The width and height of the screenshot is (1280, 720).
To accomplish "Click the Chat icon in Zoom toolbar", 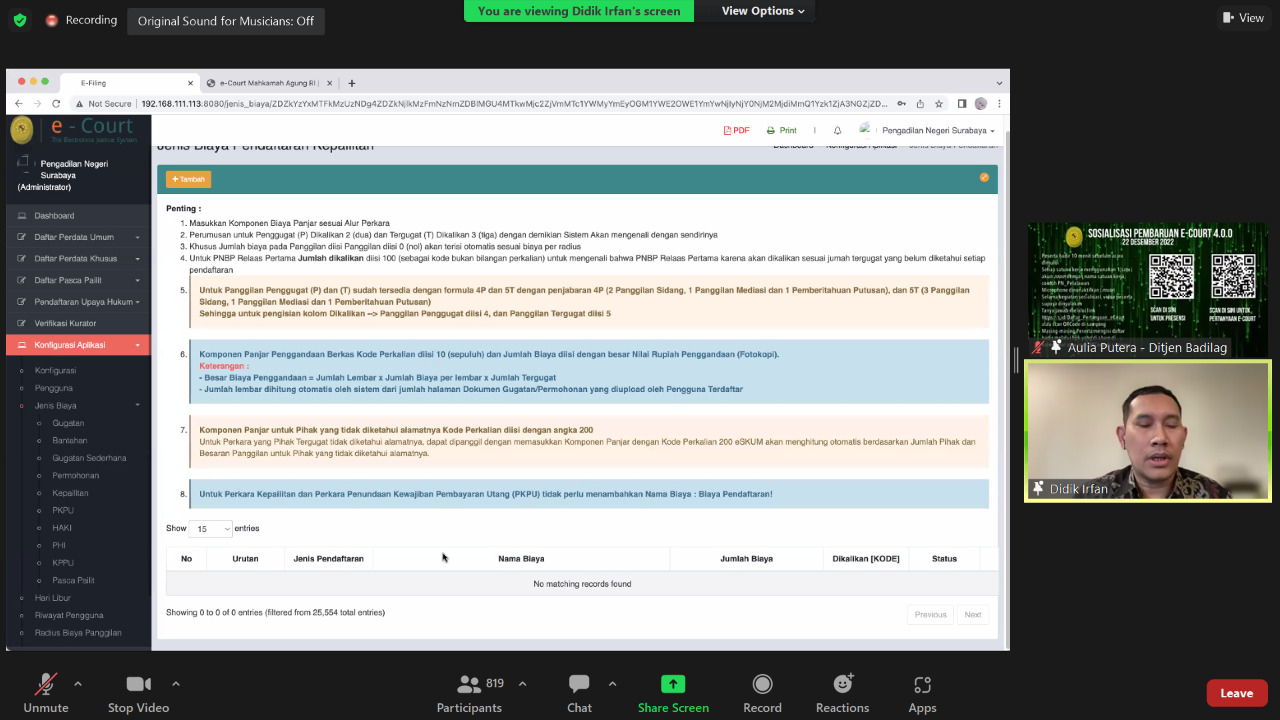I will click(x=579, y=685).
